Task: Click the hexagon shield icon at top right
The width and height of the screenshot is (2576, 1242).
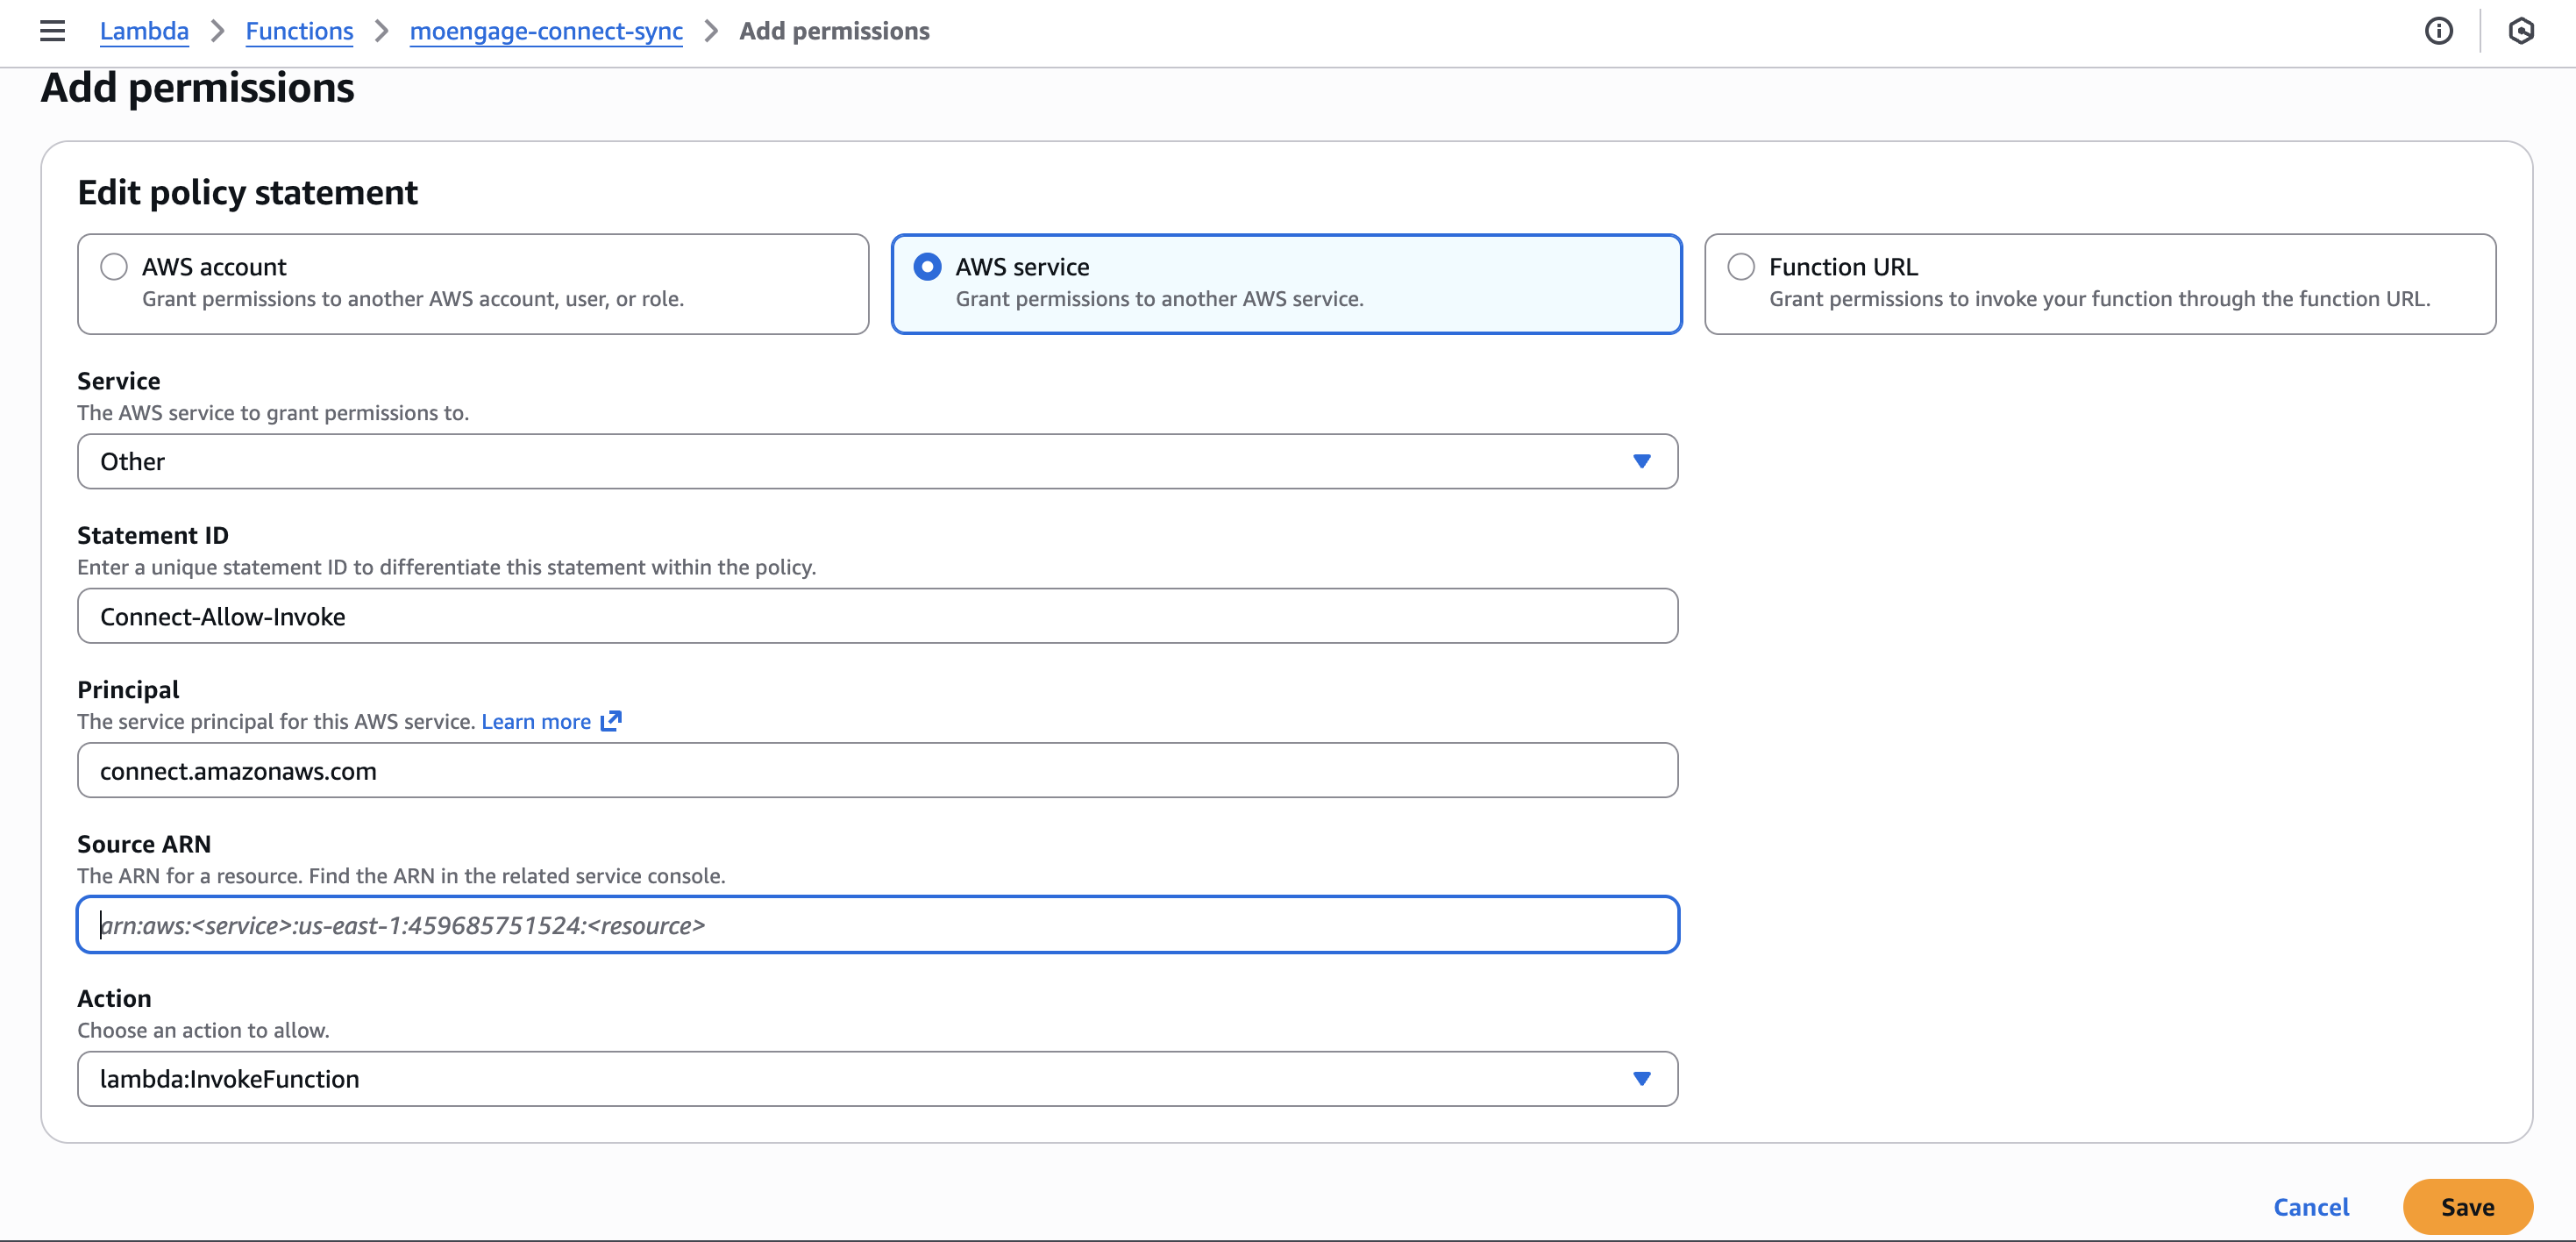Action: 2520,31
